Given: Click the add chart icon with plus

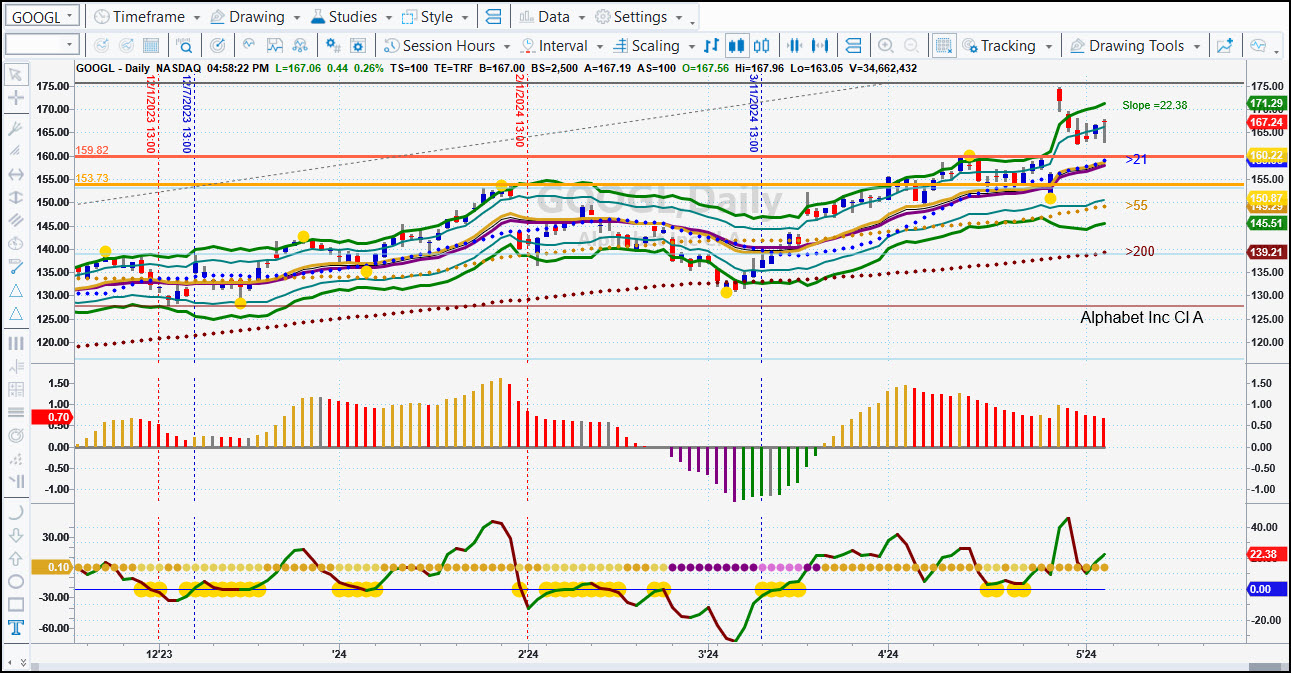Looking at the screenshot, I should tap(1225, 46).
